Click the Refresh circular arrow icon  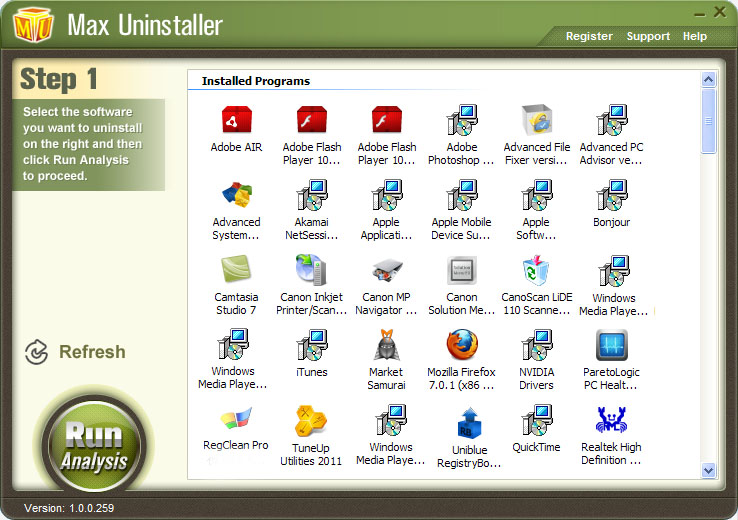[36, 352]
